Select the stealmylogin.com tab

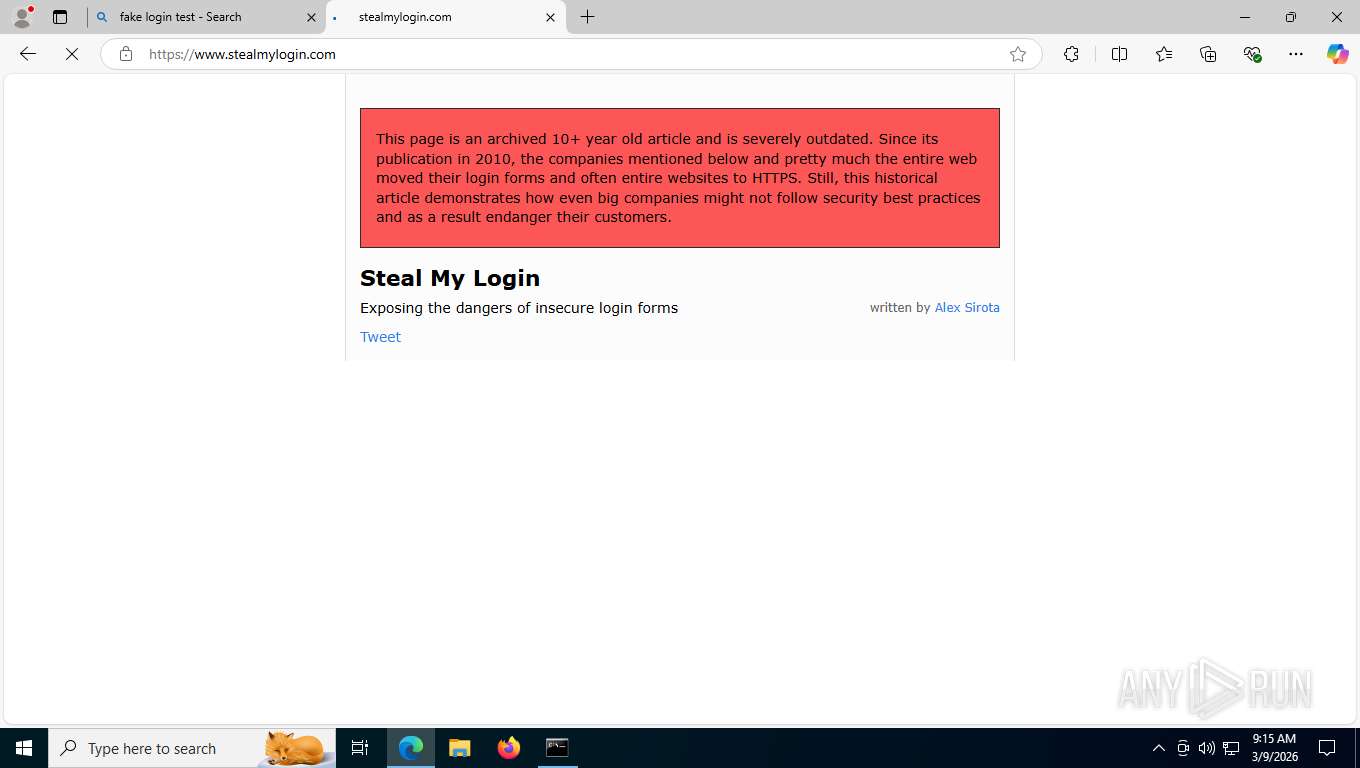[446, 17]
